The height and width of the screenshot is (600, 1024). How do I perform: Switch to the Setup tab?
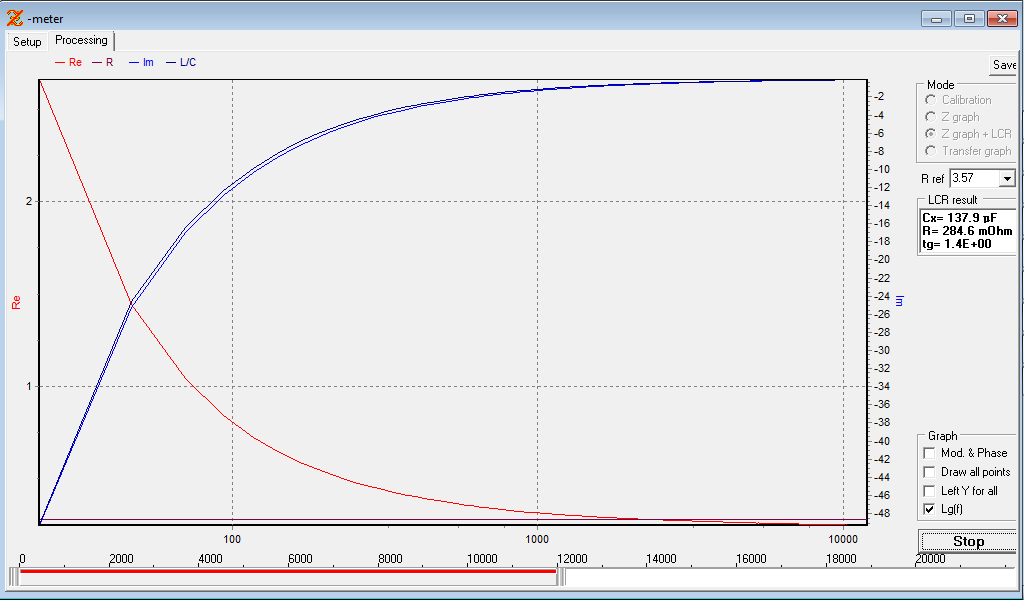27,42
